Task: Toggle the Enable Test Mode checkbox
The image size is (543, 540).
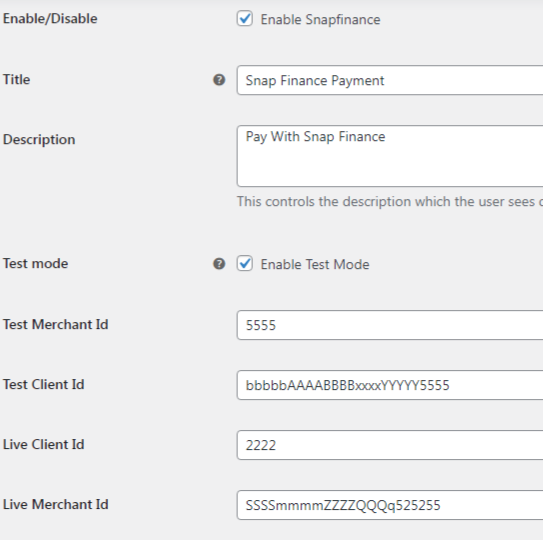Action: pyautogui.click(x=245, y=263)
